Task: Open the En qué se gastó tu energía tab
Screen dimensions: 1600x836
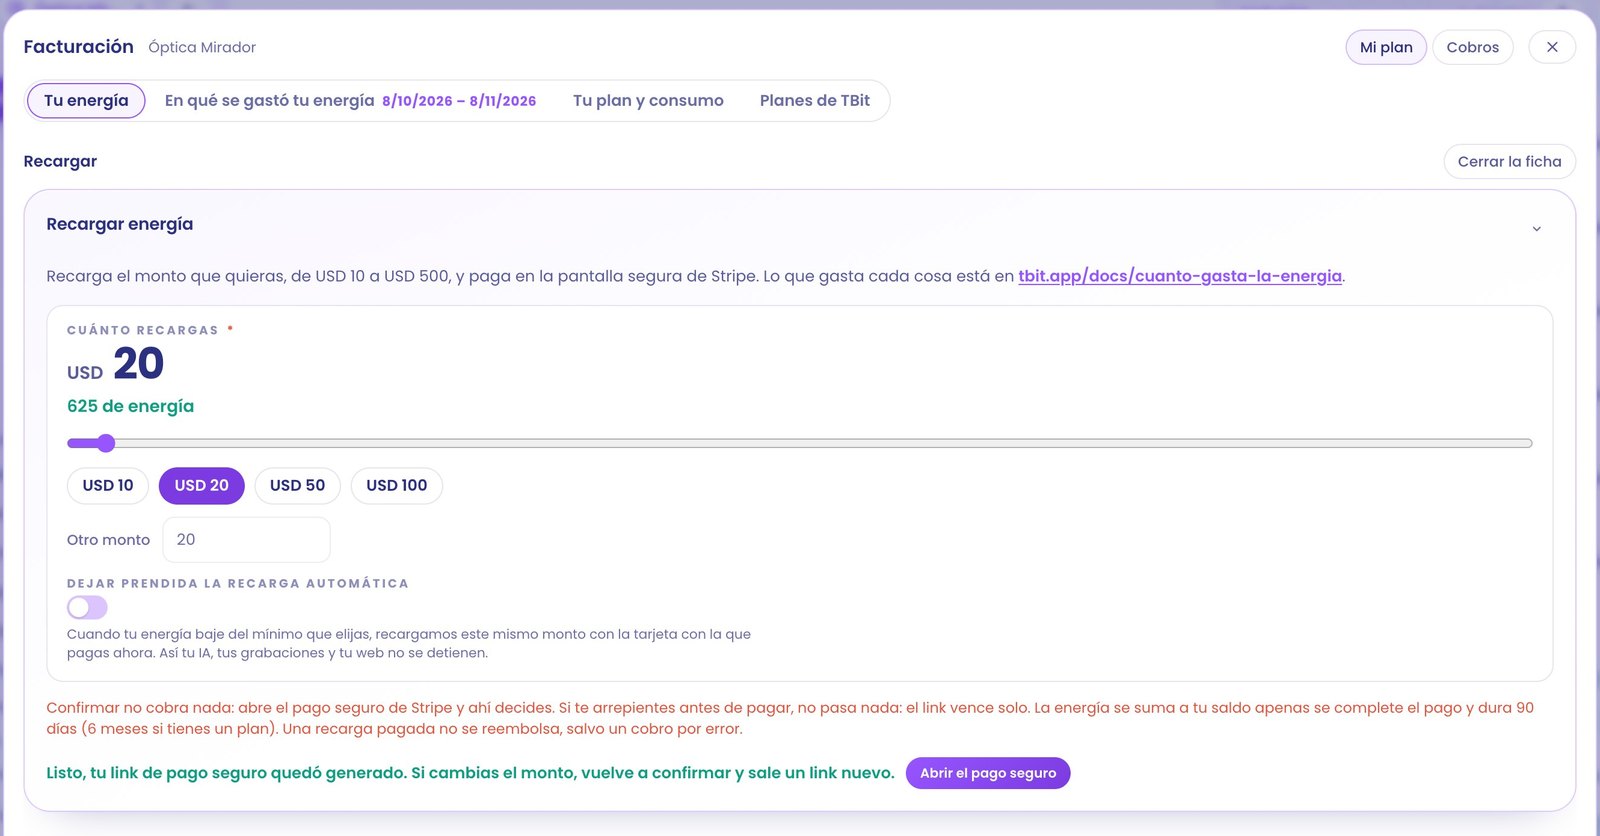Action: [x=350, y=101]
